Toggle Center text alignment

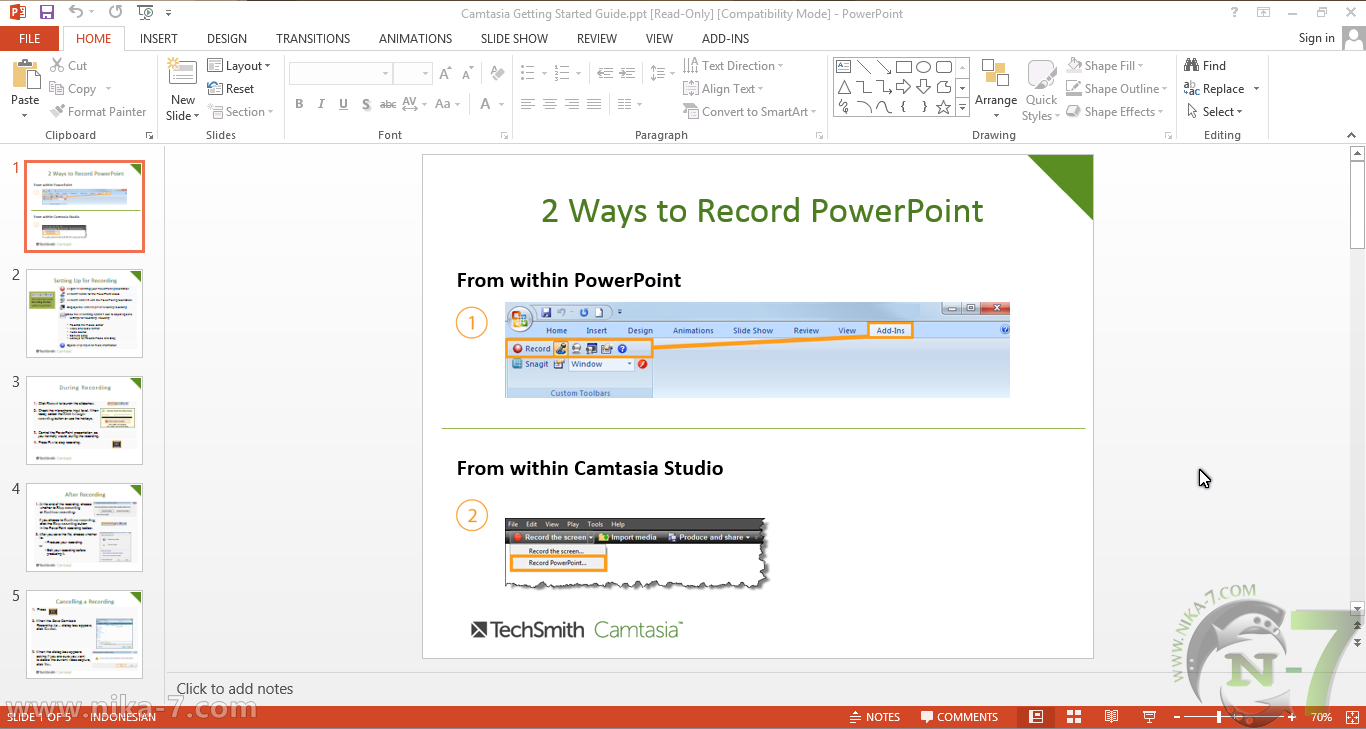551,104
